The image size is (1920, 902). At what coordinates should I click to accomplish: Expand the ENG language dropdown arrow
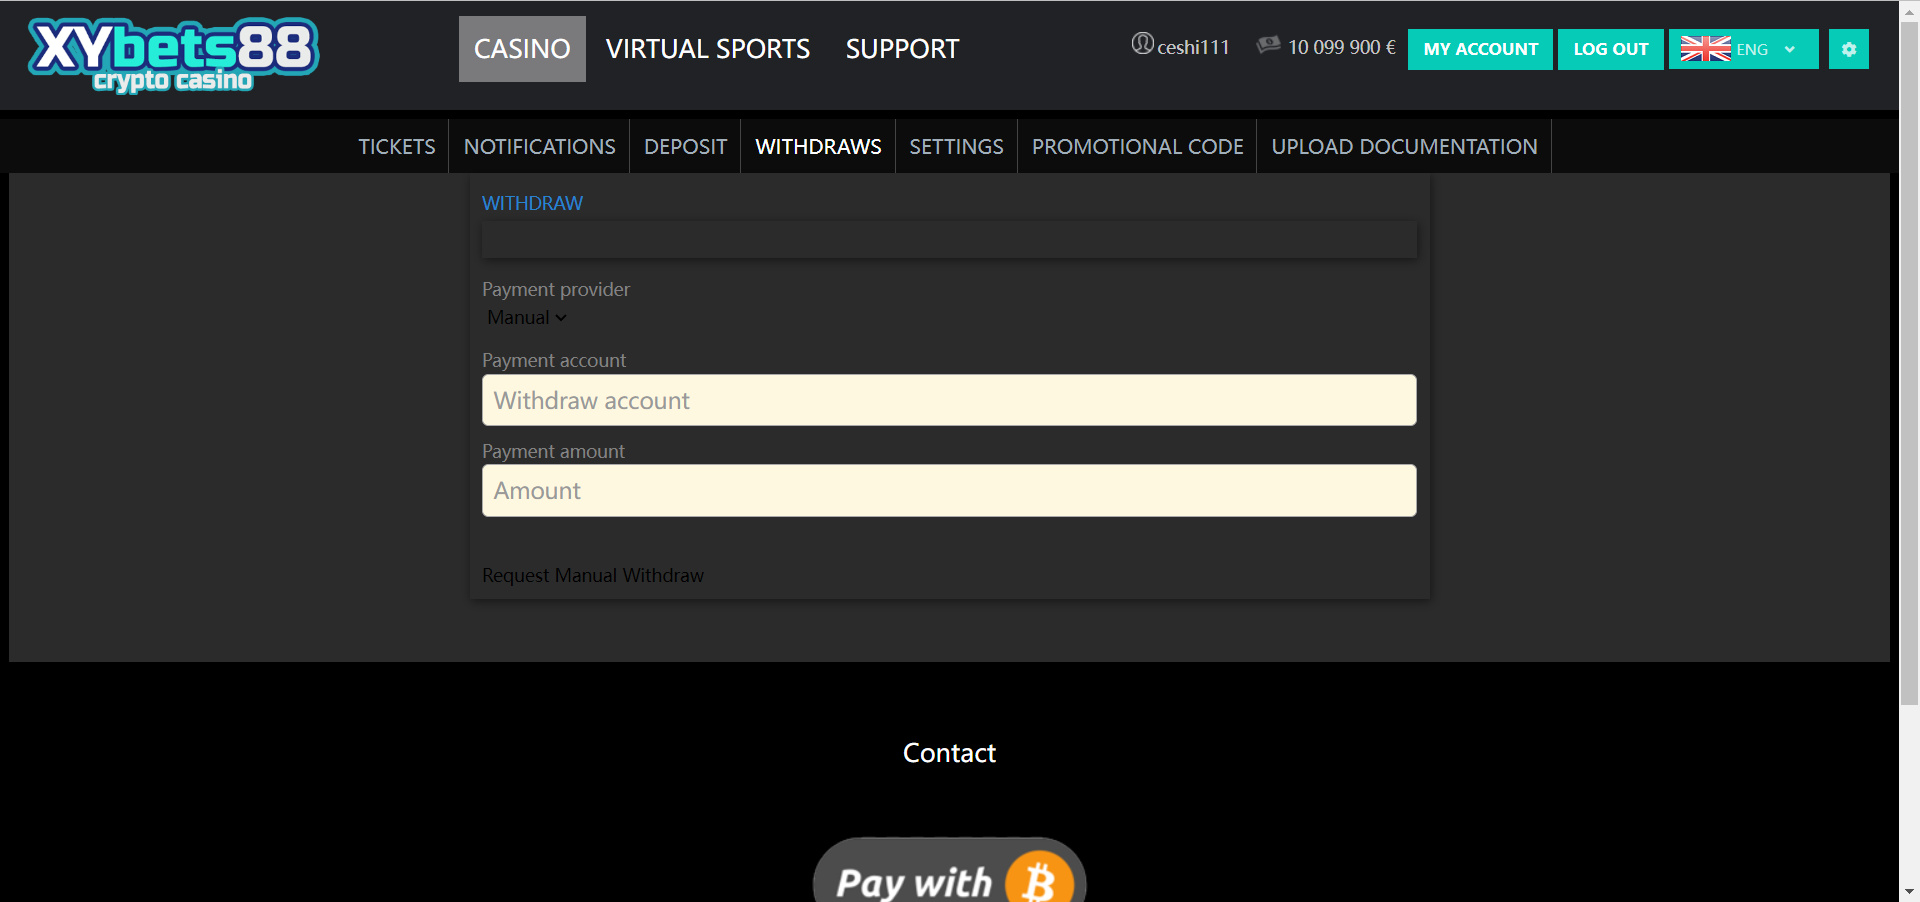(x=1790, y=49)
